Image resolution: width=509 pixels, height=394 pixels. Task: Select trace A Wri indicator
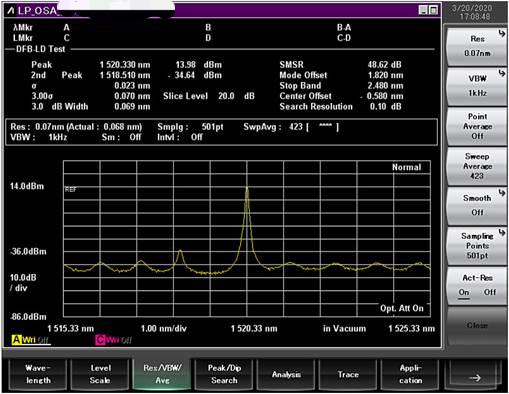[x=30, y=340]
